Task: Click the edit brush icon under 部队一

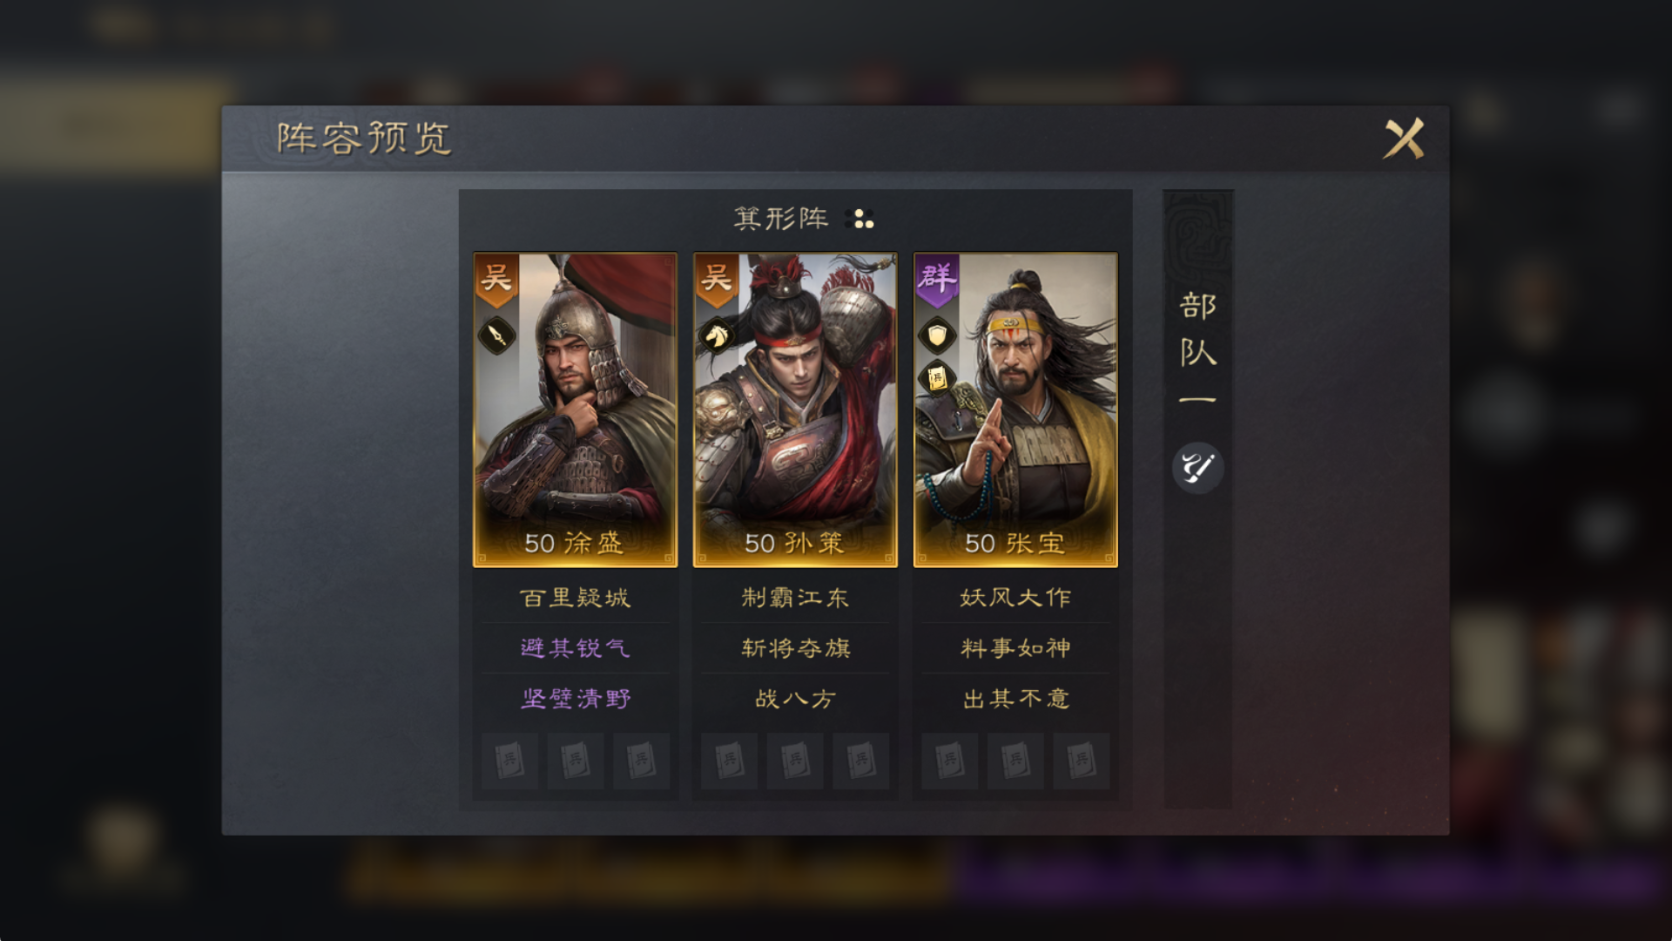Action: (x=1197, y=467)
